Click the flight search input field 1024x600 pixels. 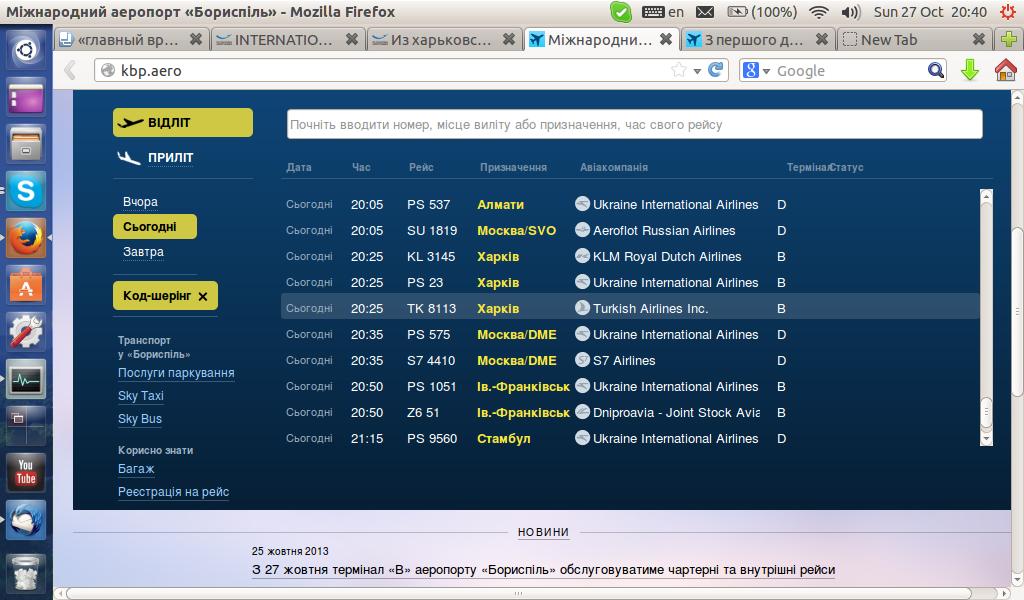point(634,125)
